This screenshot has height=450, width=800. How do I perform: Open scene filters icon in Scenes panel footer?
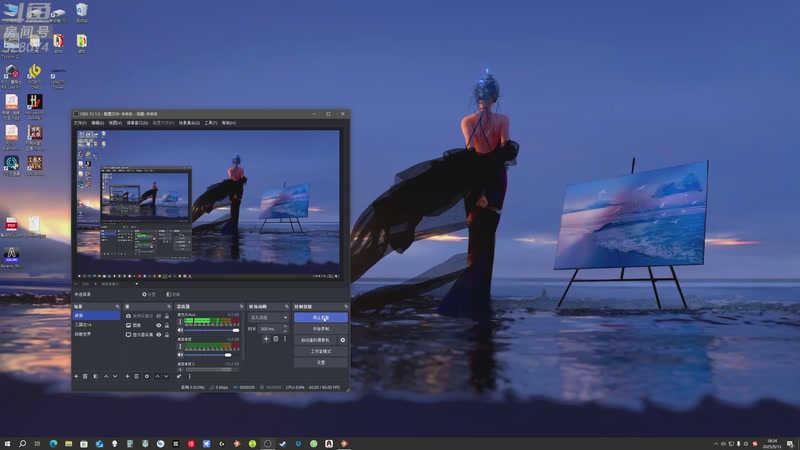tap(95, 376)
